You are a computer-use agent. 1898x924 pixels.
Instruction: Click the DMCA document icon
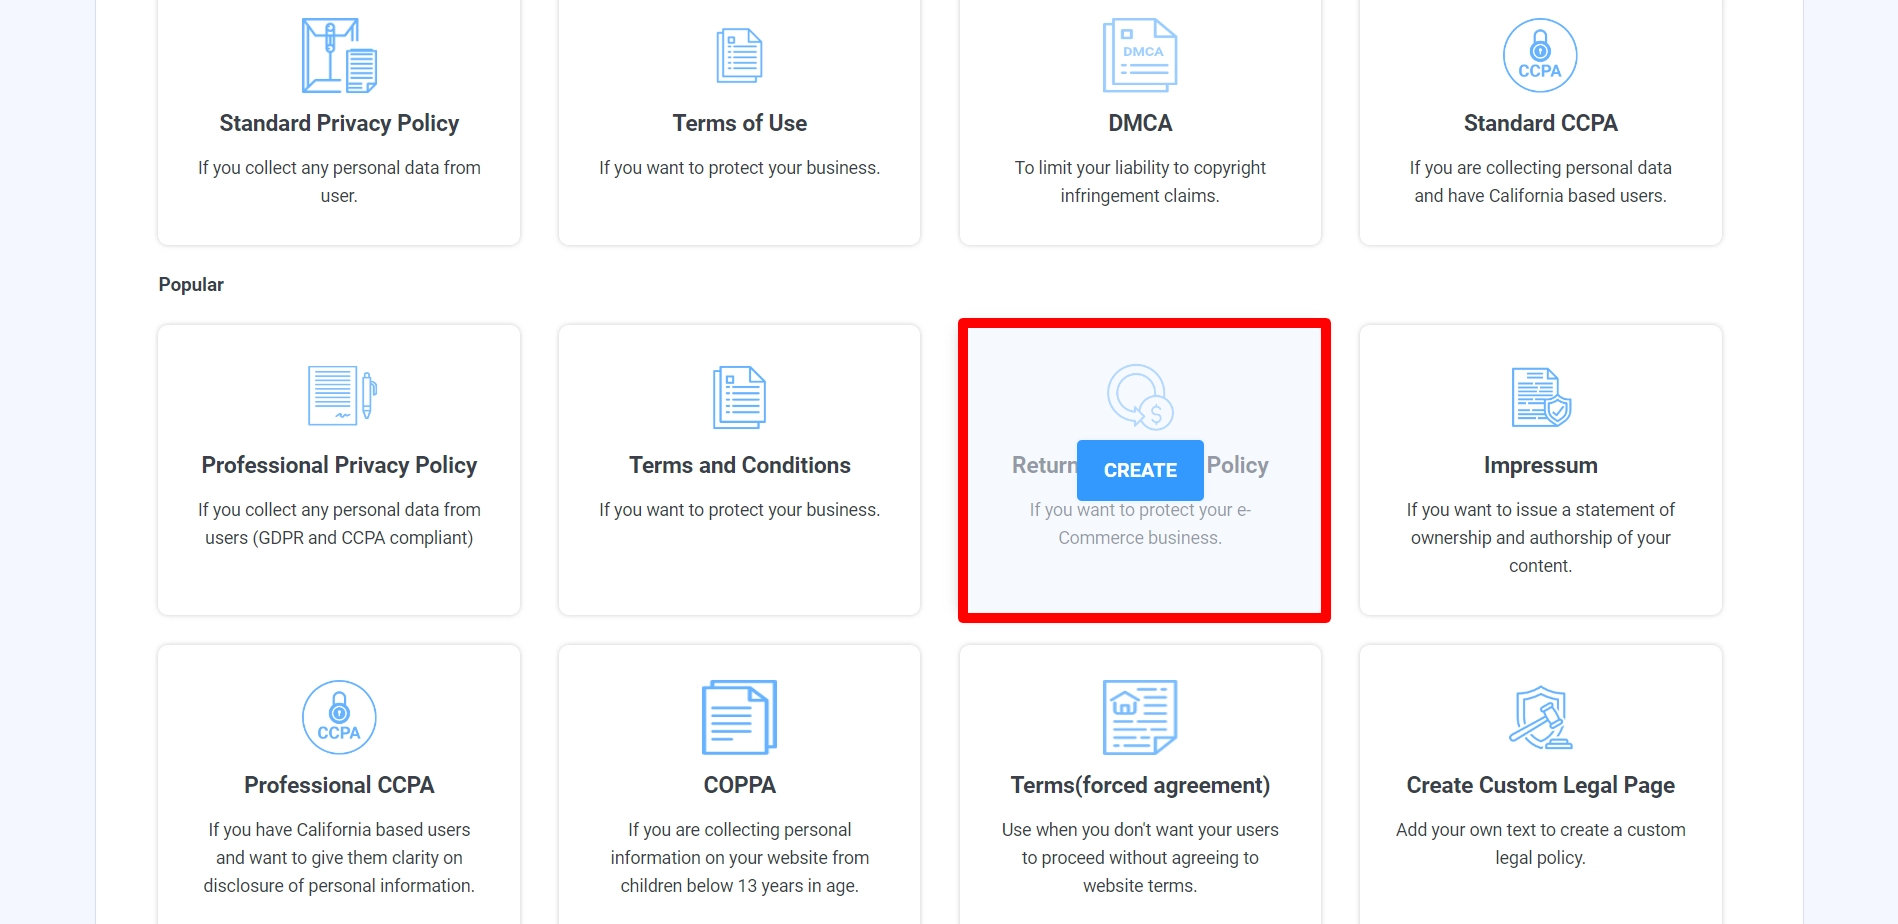(1140, 55)
